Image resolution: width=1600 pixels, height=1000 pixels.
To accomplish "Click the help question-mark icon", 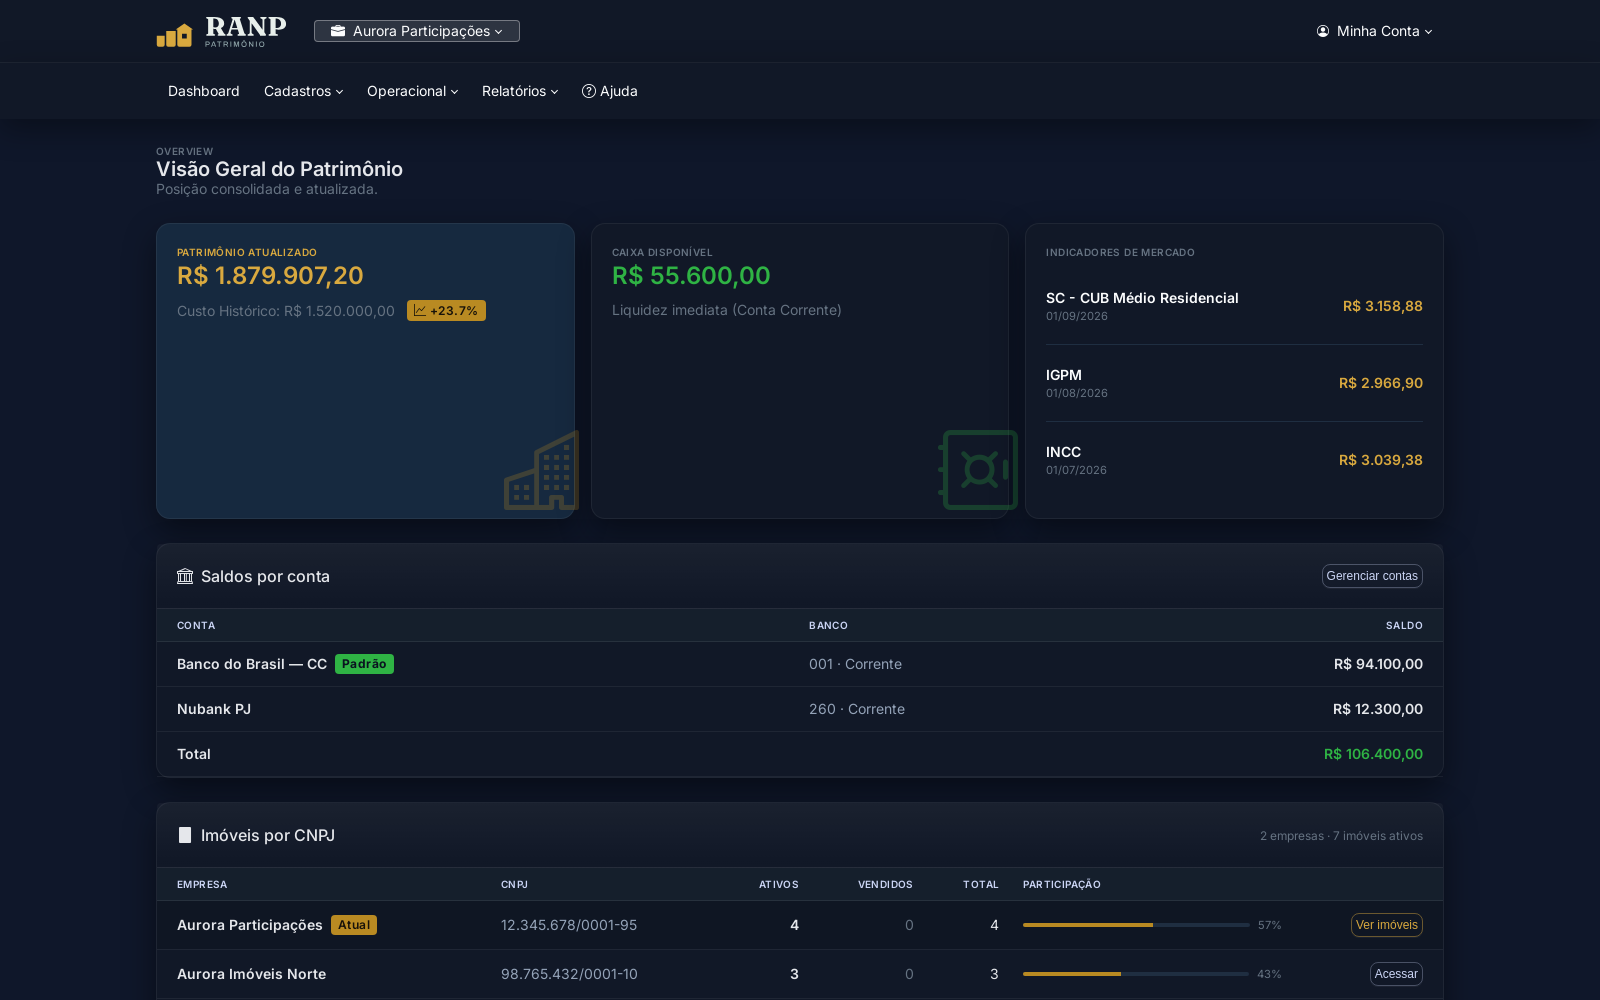I will pos(589,91).
